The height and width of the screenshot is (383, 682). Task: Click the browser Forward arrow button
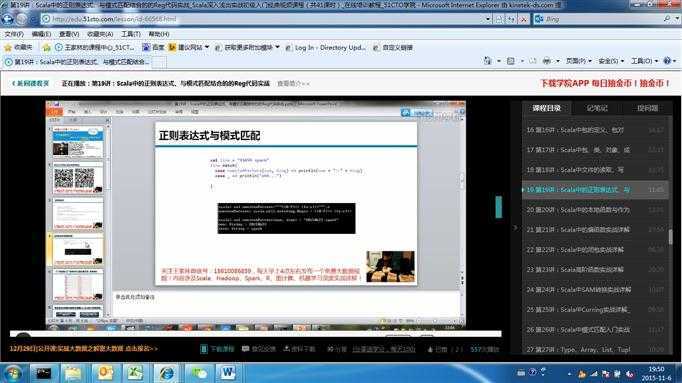(x=21, y=19)
